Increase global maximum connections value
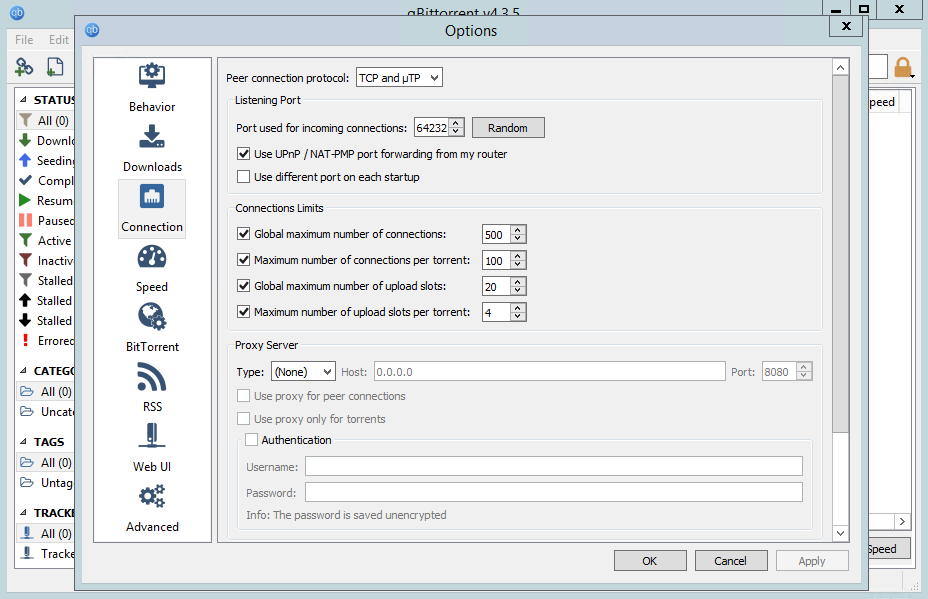Viewport: 928px width, 599px height. click(518, 230)
